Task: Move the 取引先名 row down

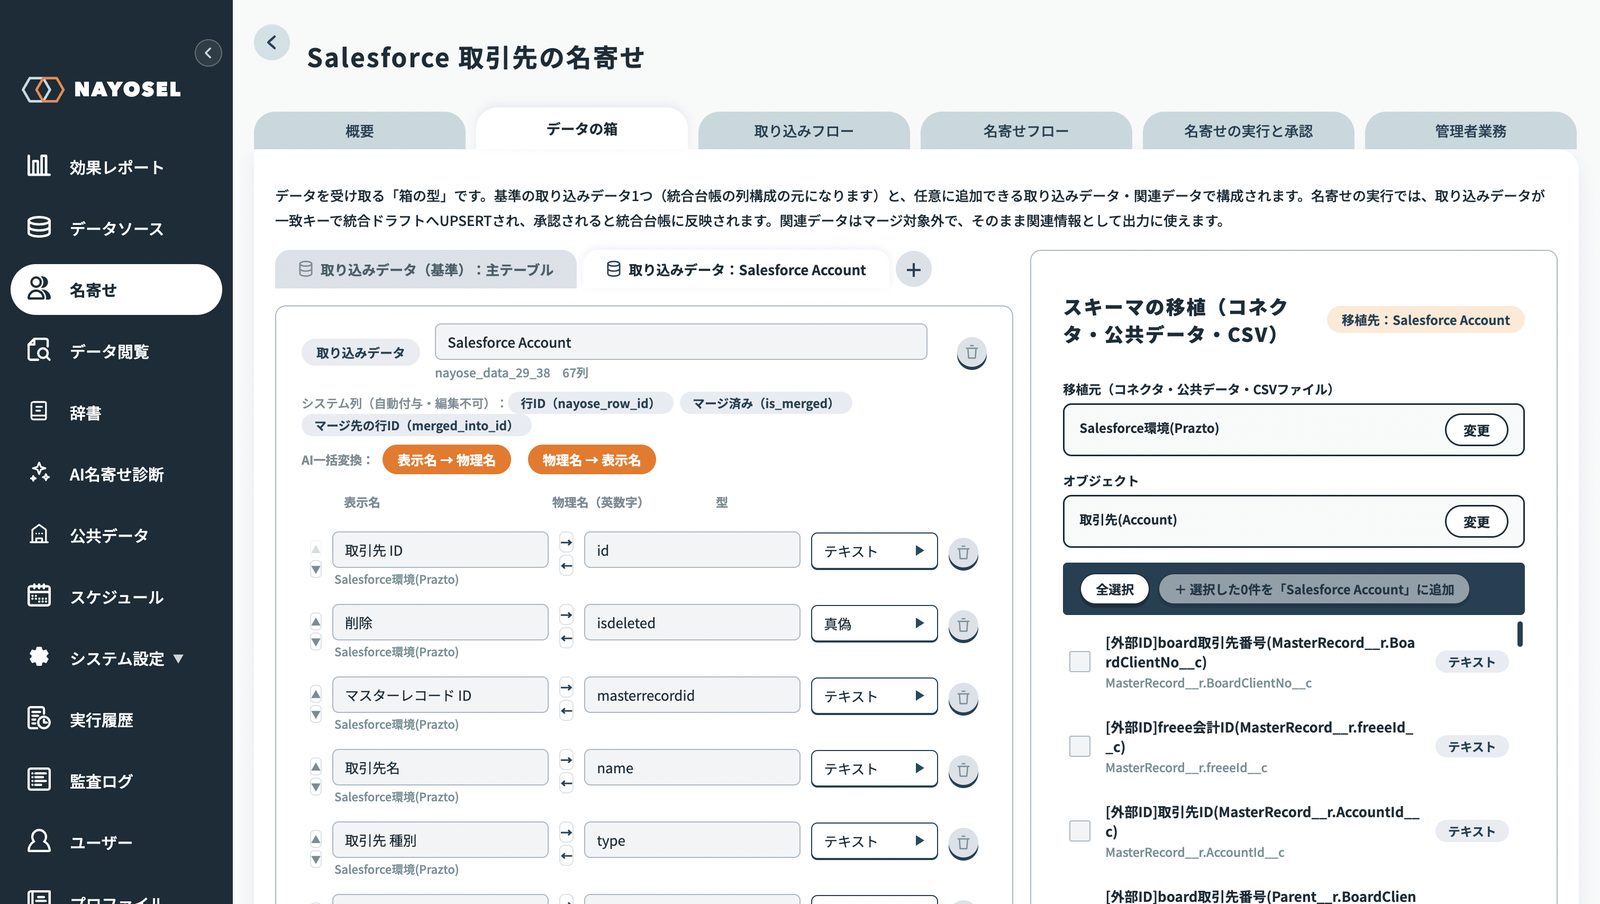Action: pyautogui.click(x=316, y=787)
